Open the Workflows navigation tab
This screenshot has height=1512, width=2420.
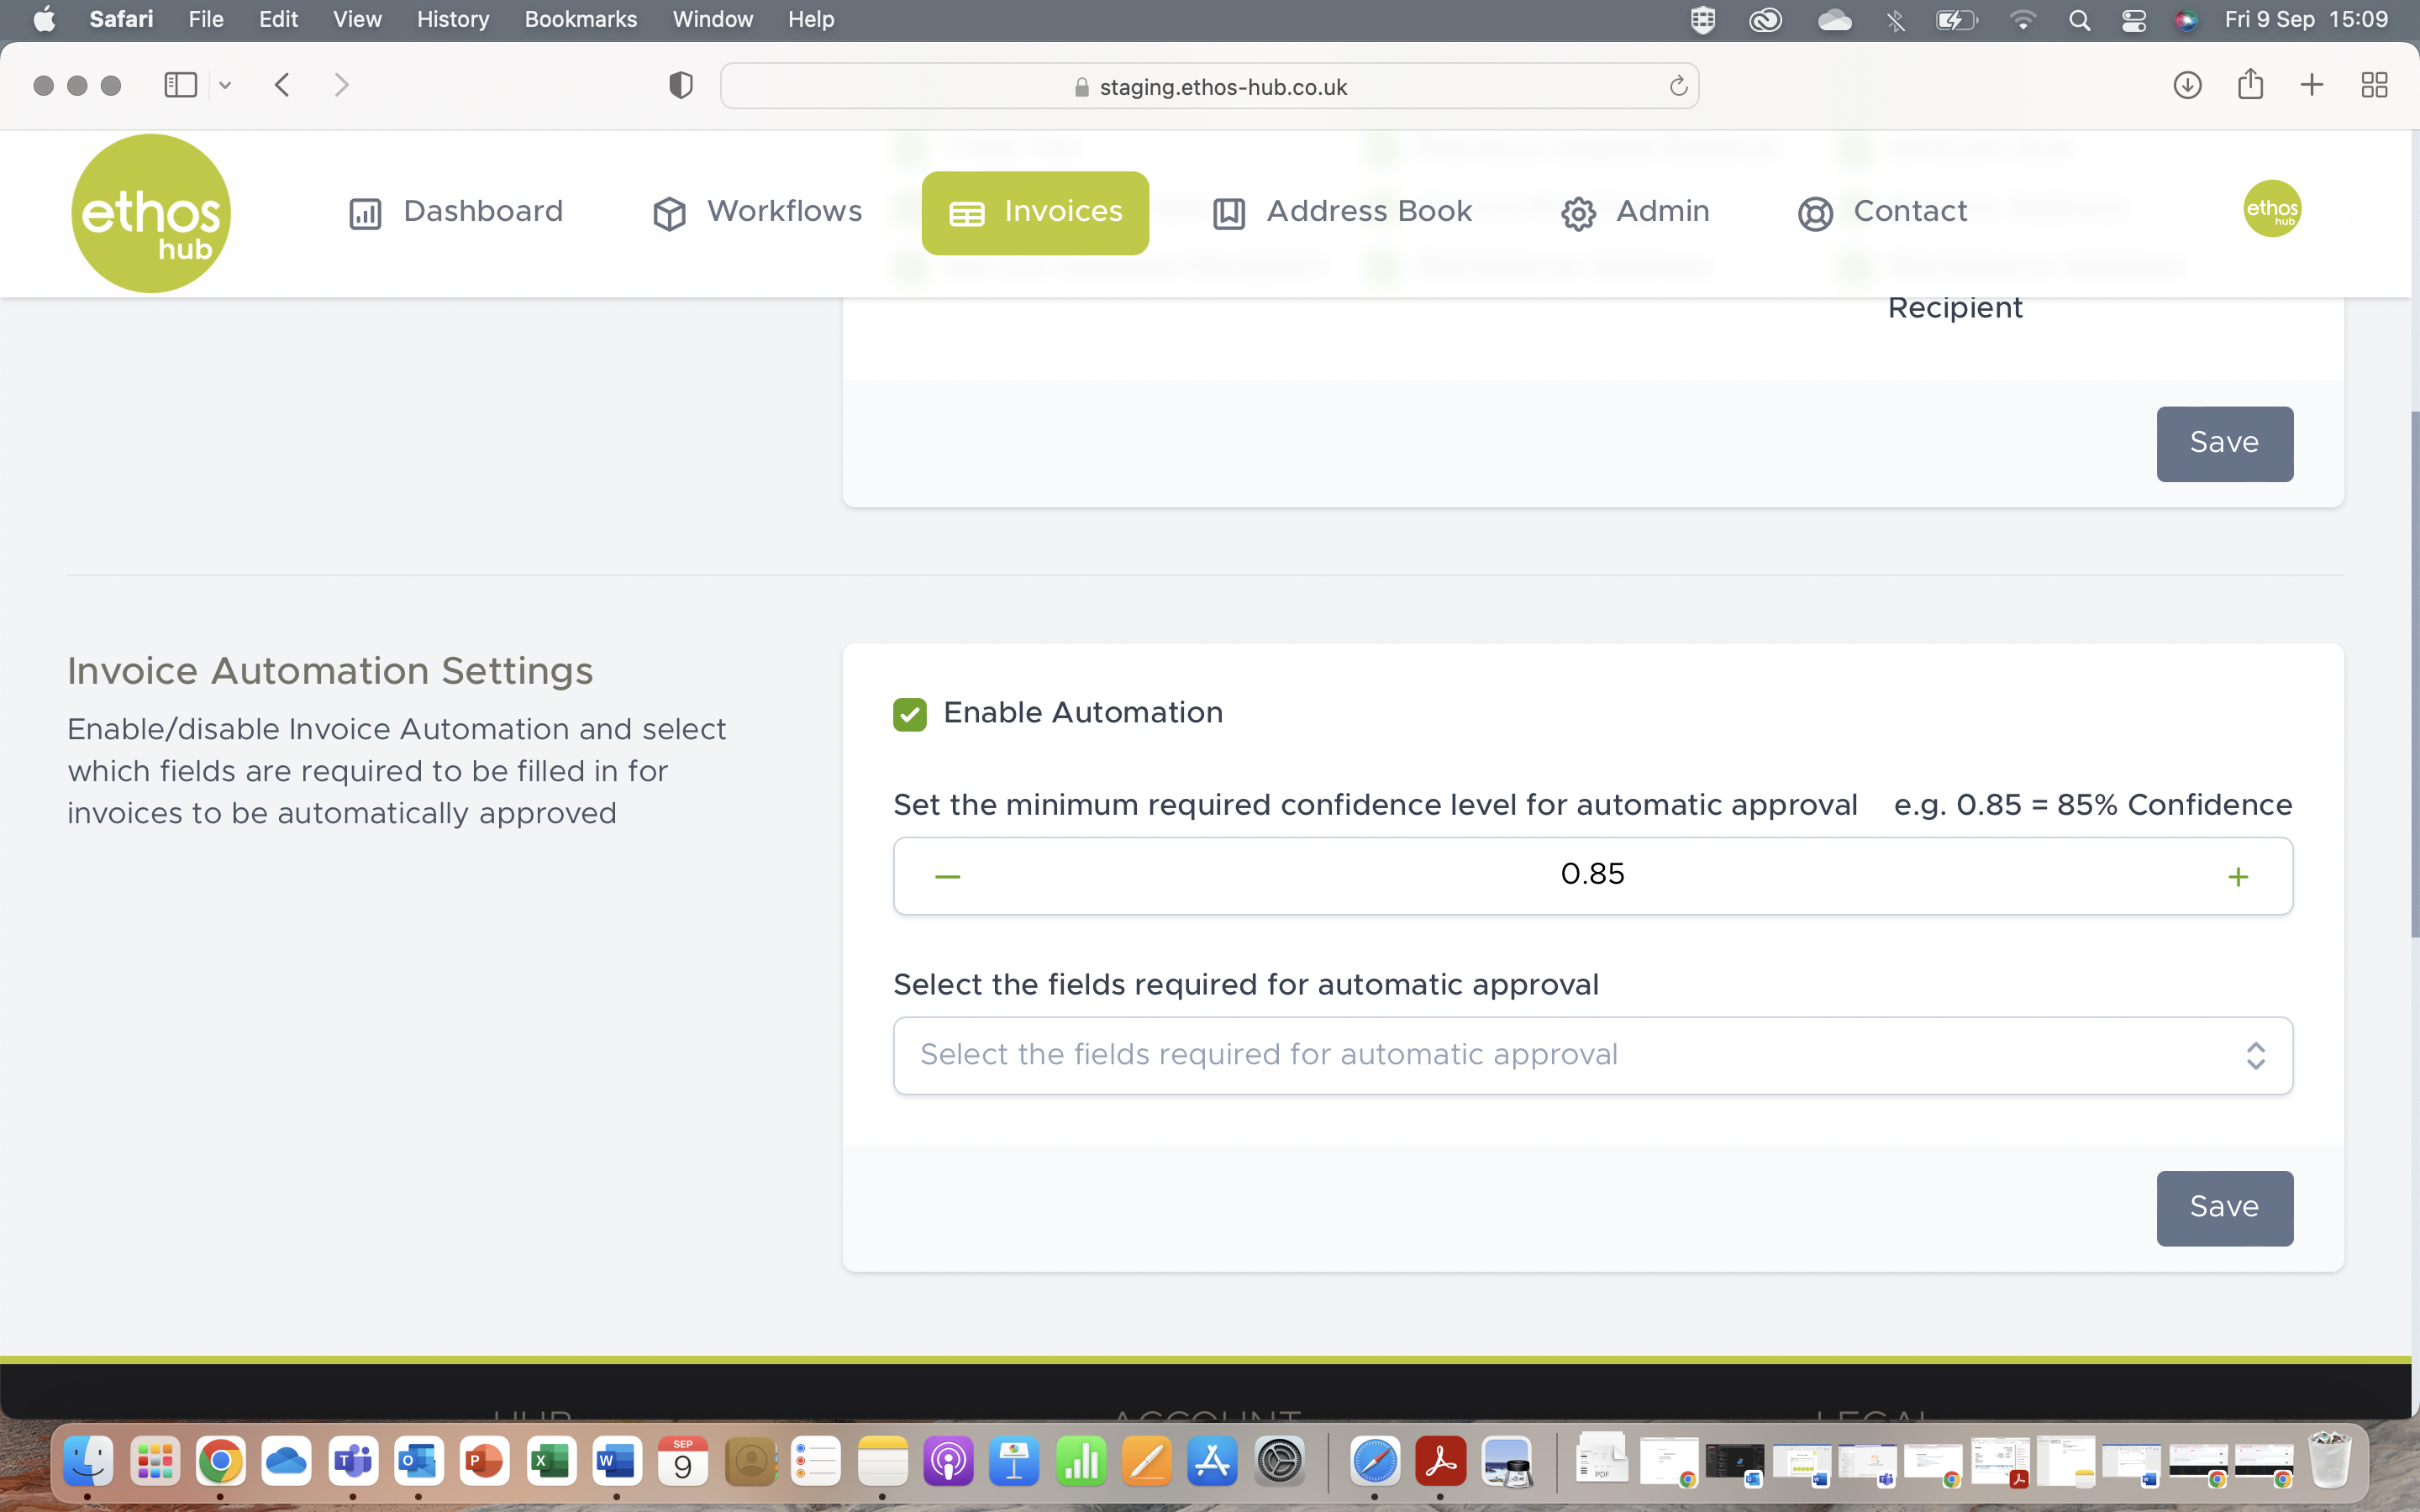click(x=757, y=212)
